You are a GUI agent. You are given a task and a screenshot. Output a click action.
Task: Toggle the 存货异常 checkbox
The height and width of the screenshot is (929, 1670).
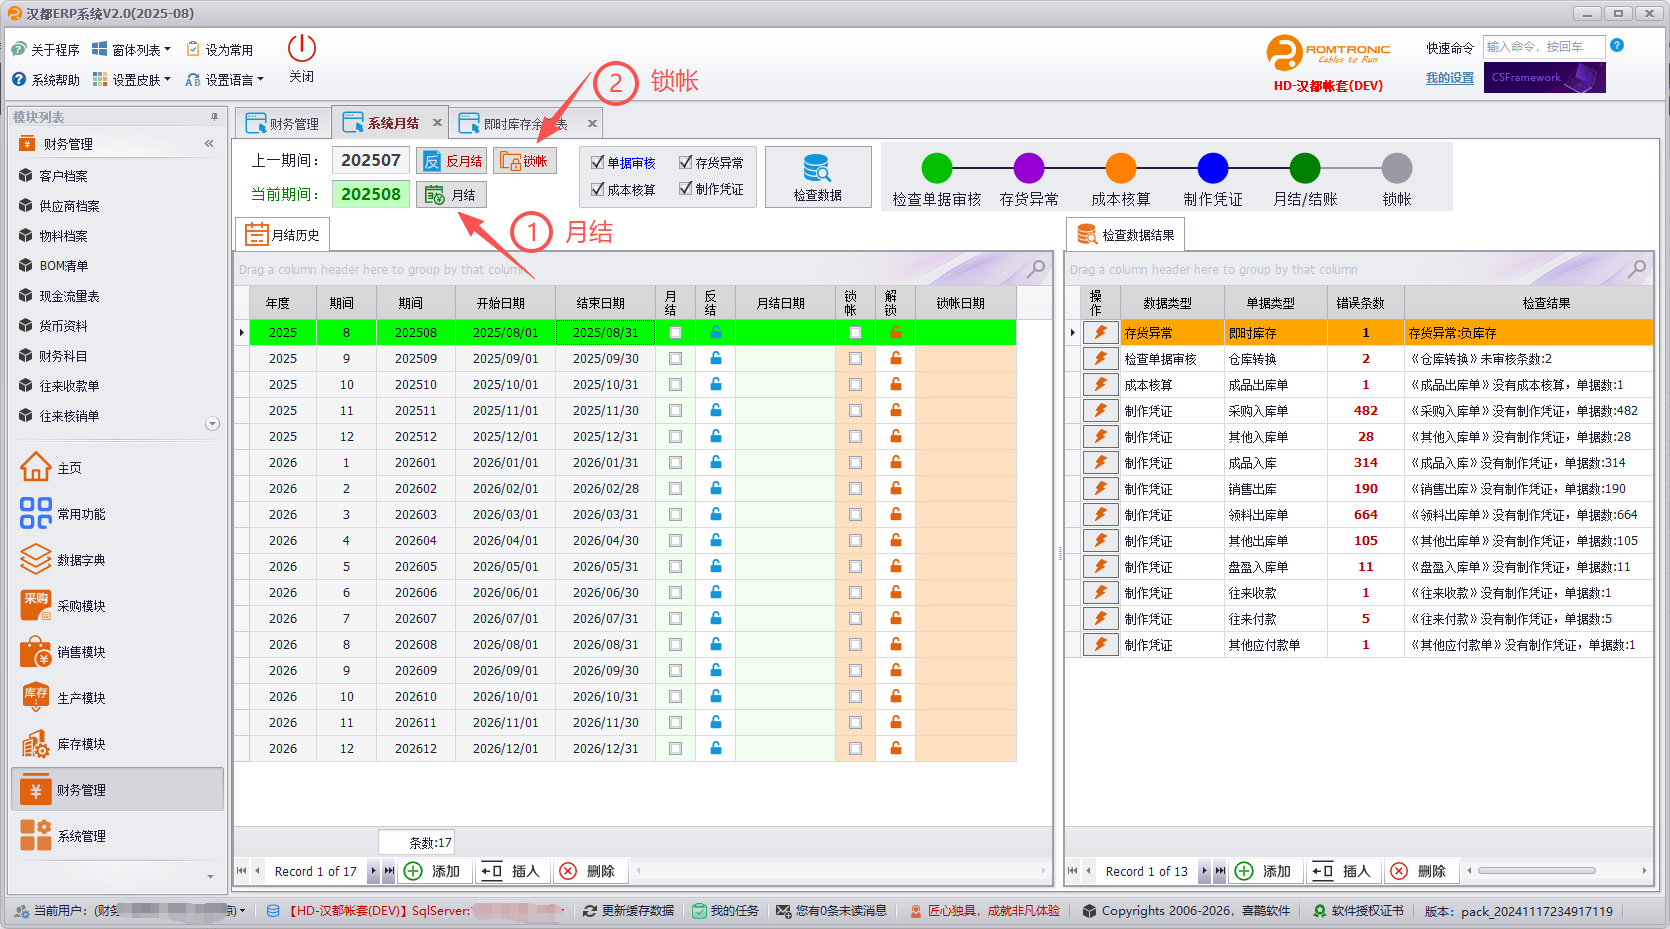point(685,162)
